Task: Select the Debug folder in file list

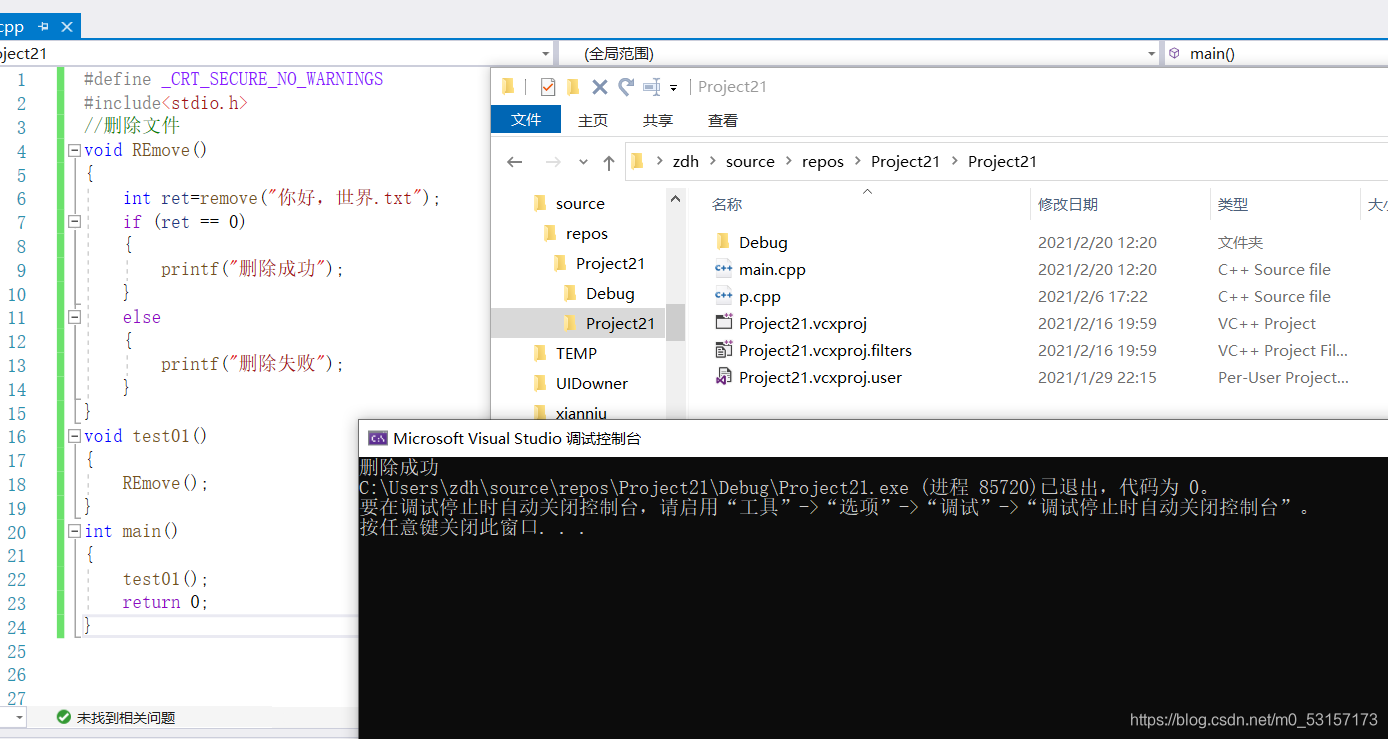Action: 763,242
